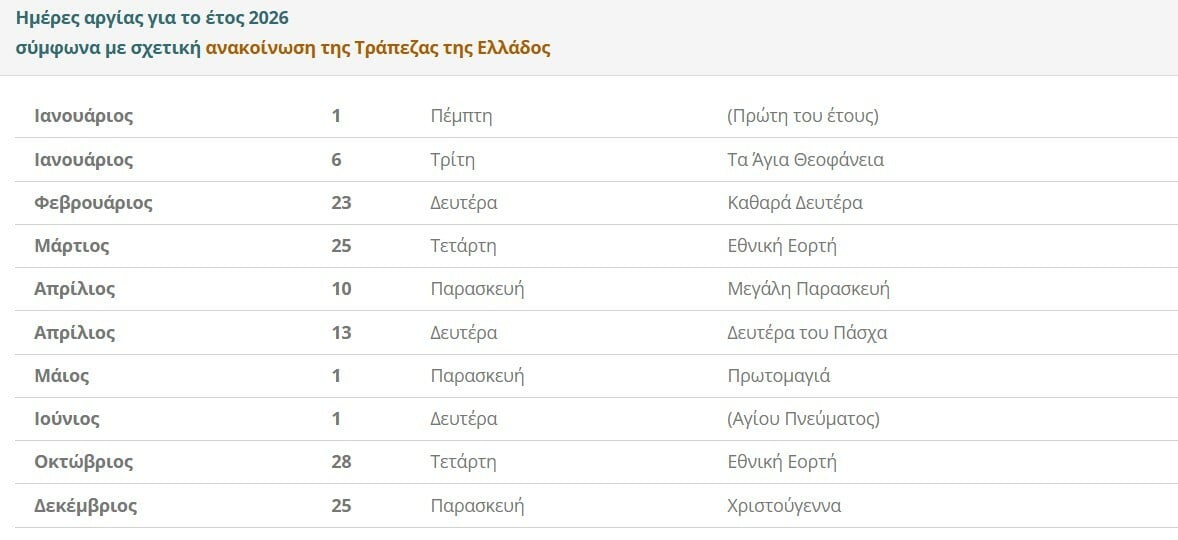
Task: Click the date number 23
Action: pyautogui.click(x=341, y=203)
